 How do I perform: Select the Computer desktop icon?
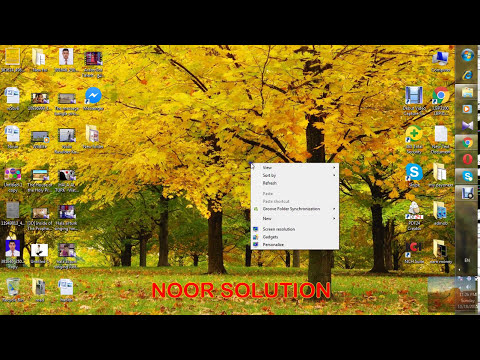pos(441,61)
